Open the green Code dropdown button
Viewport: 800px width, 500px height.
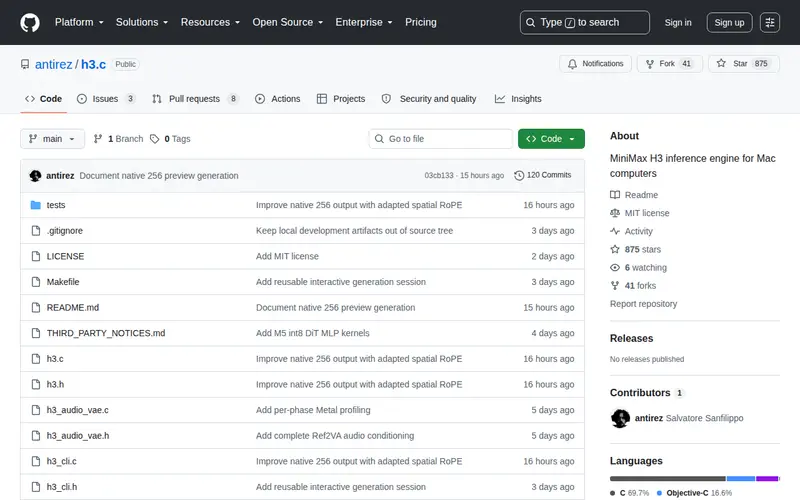point(551,139)
